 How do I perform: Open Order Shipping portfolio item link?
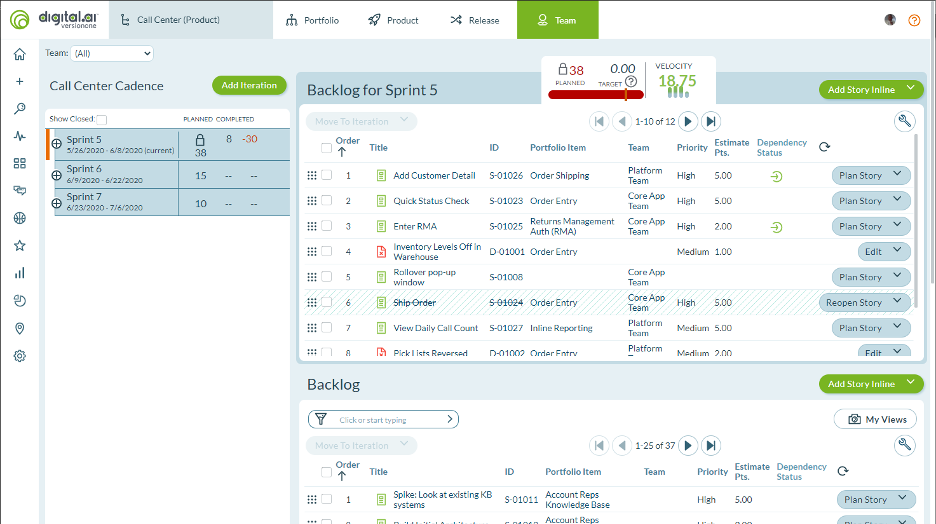click(559, 175)
